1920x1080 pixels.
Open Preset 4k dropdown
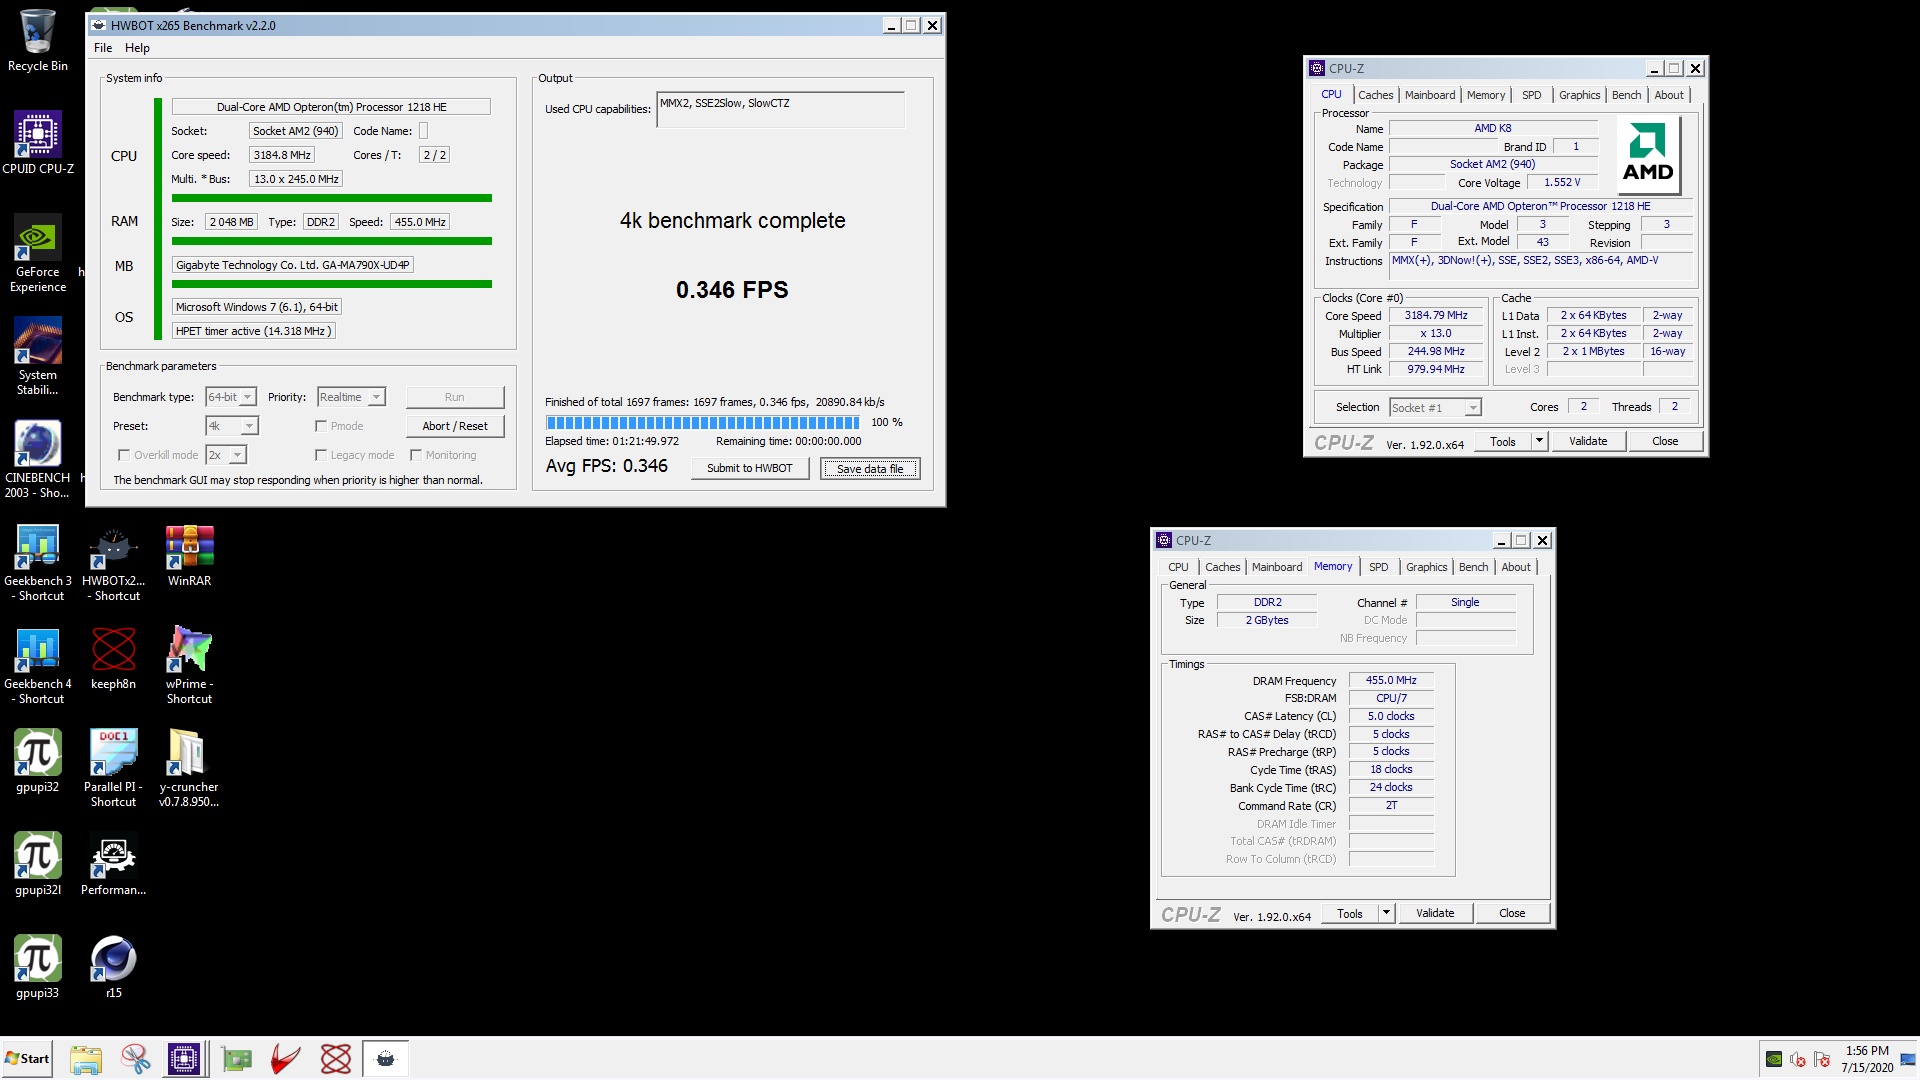(x=232, y=426)
